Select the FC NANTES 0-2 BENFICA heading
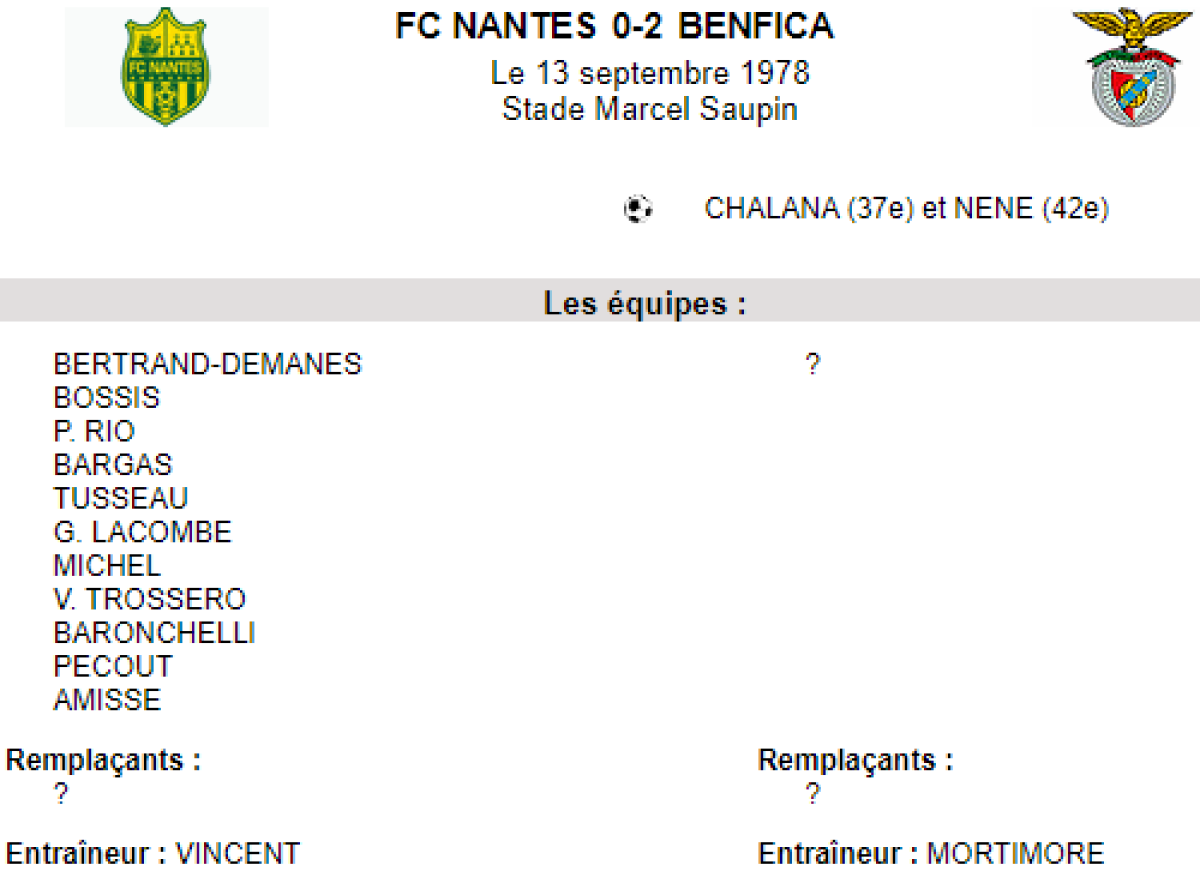This screenshot has height=871, width=1200. coord(614,27)
